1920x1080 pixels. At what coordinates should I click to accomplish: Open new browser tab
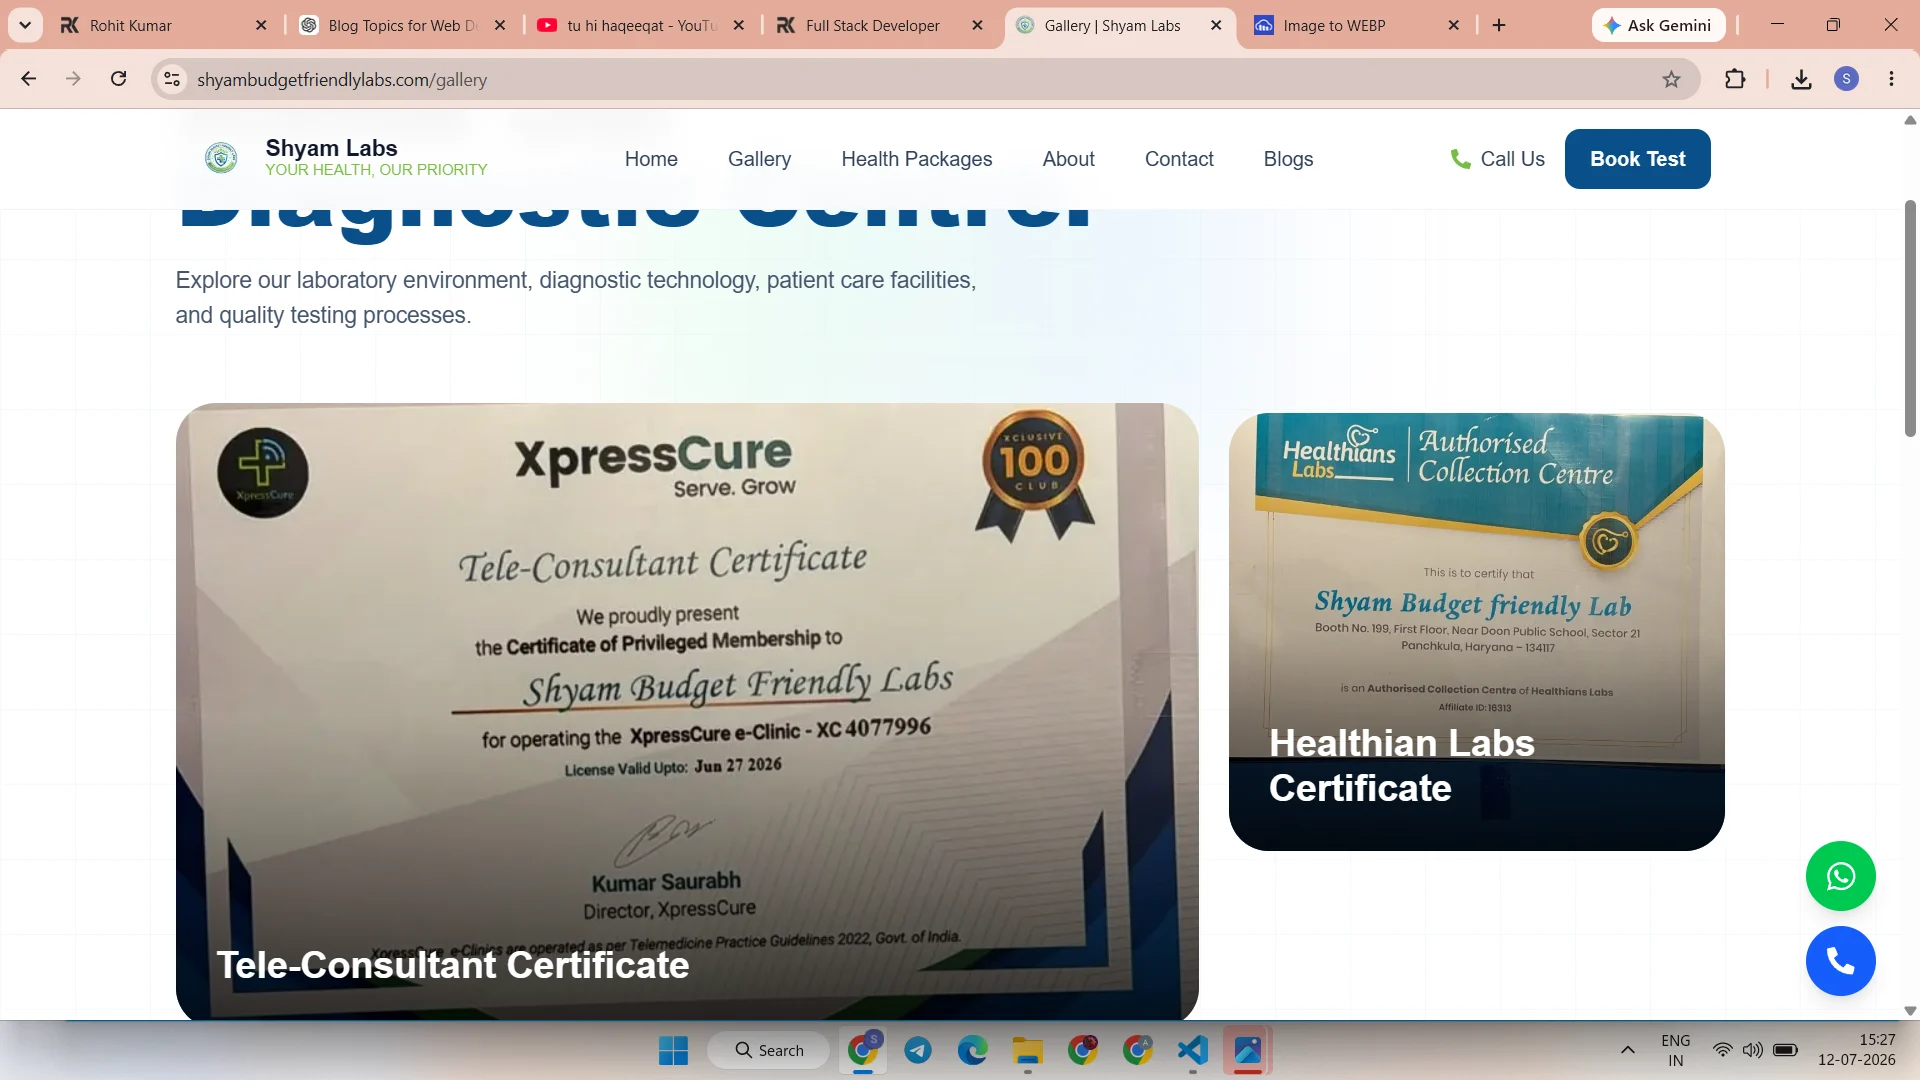(1499, 25)
